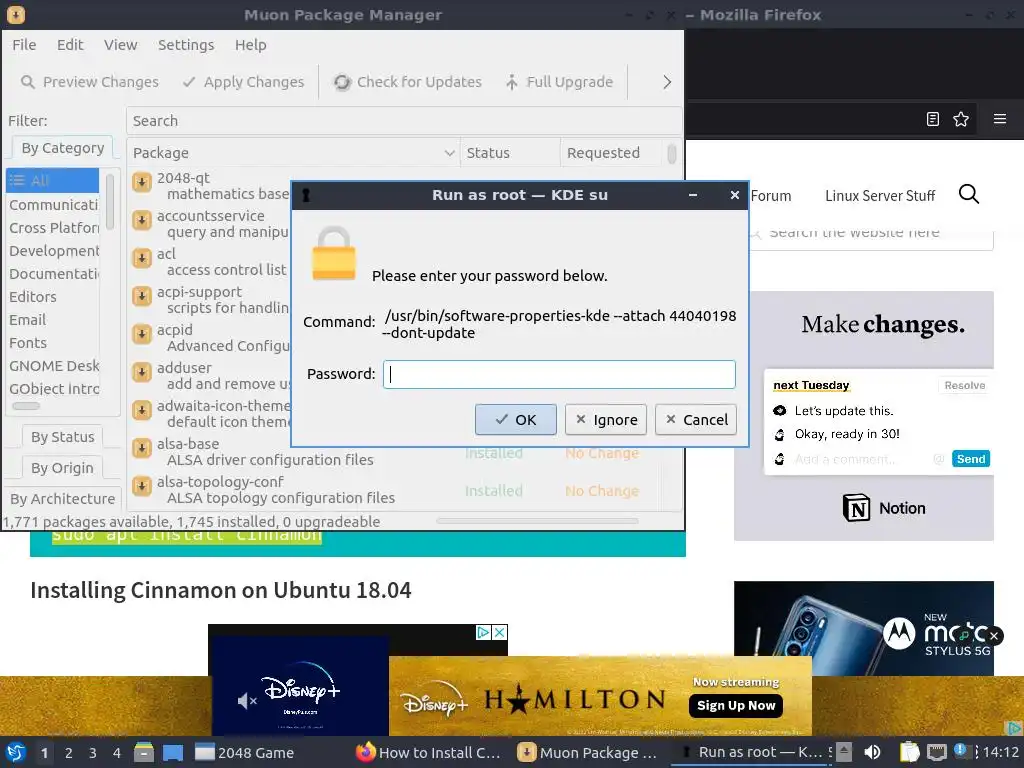This screenshot has height=768, width=1024.
Task: Click Sign Up Now in Hamilton ad
Action: (x=735, y=705)
